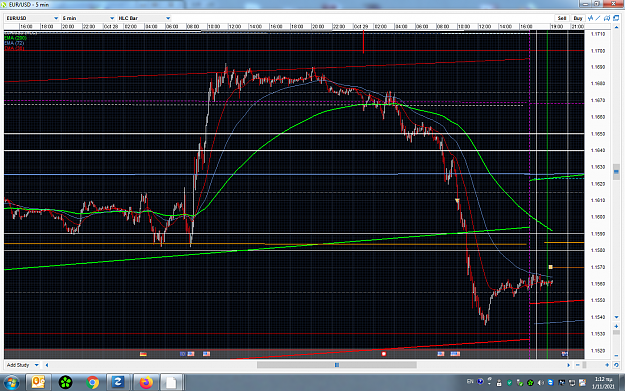Viewport: 625px width, 391px height.
Task: Open Firefox from the taskbar
Action: [x=146, y=383]
